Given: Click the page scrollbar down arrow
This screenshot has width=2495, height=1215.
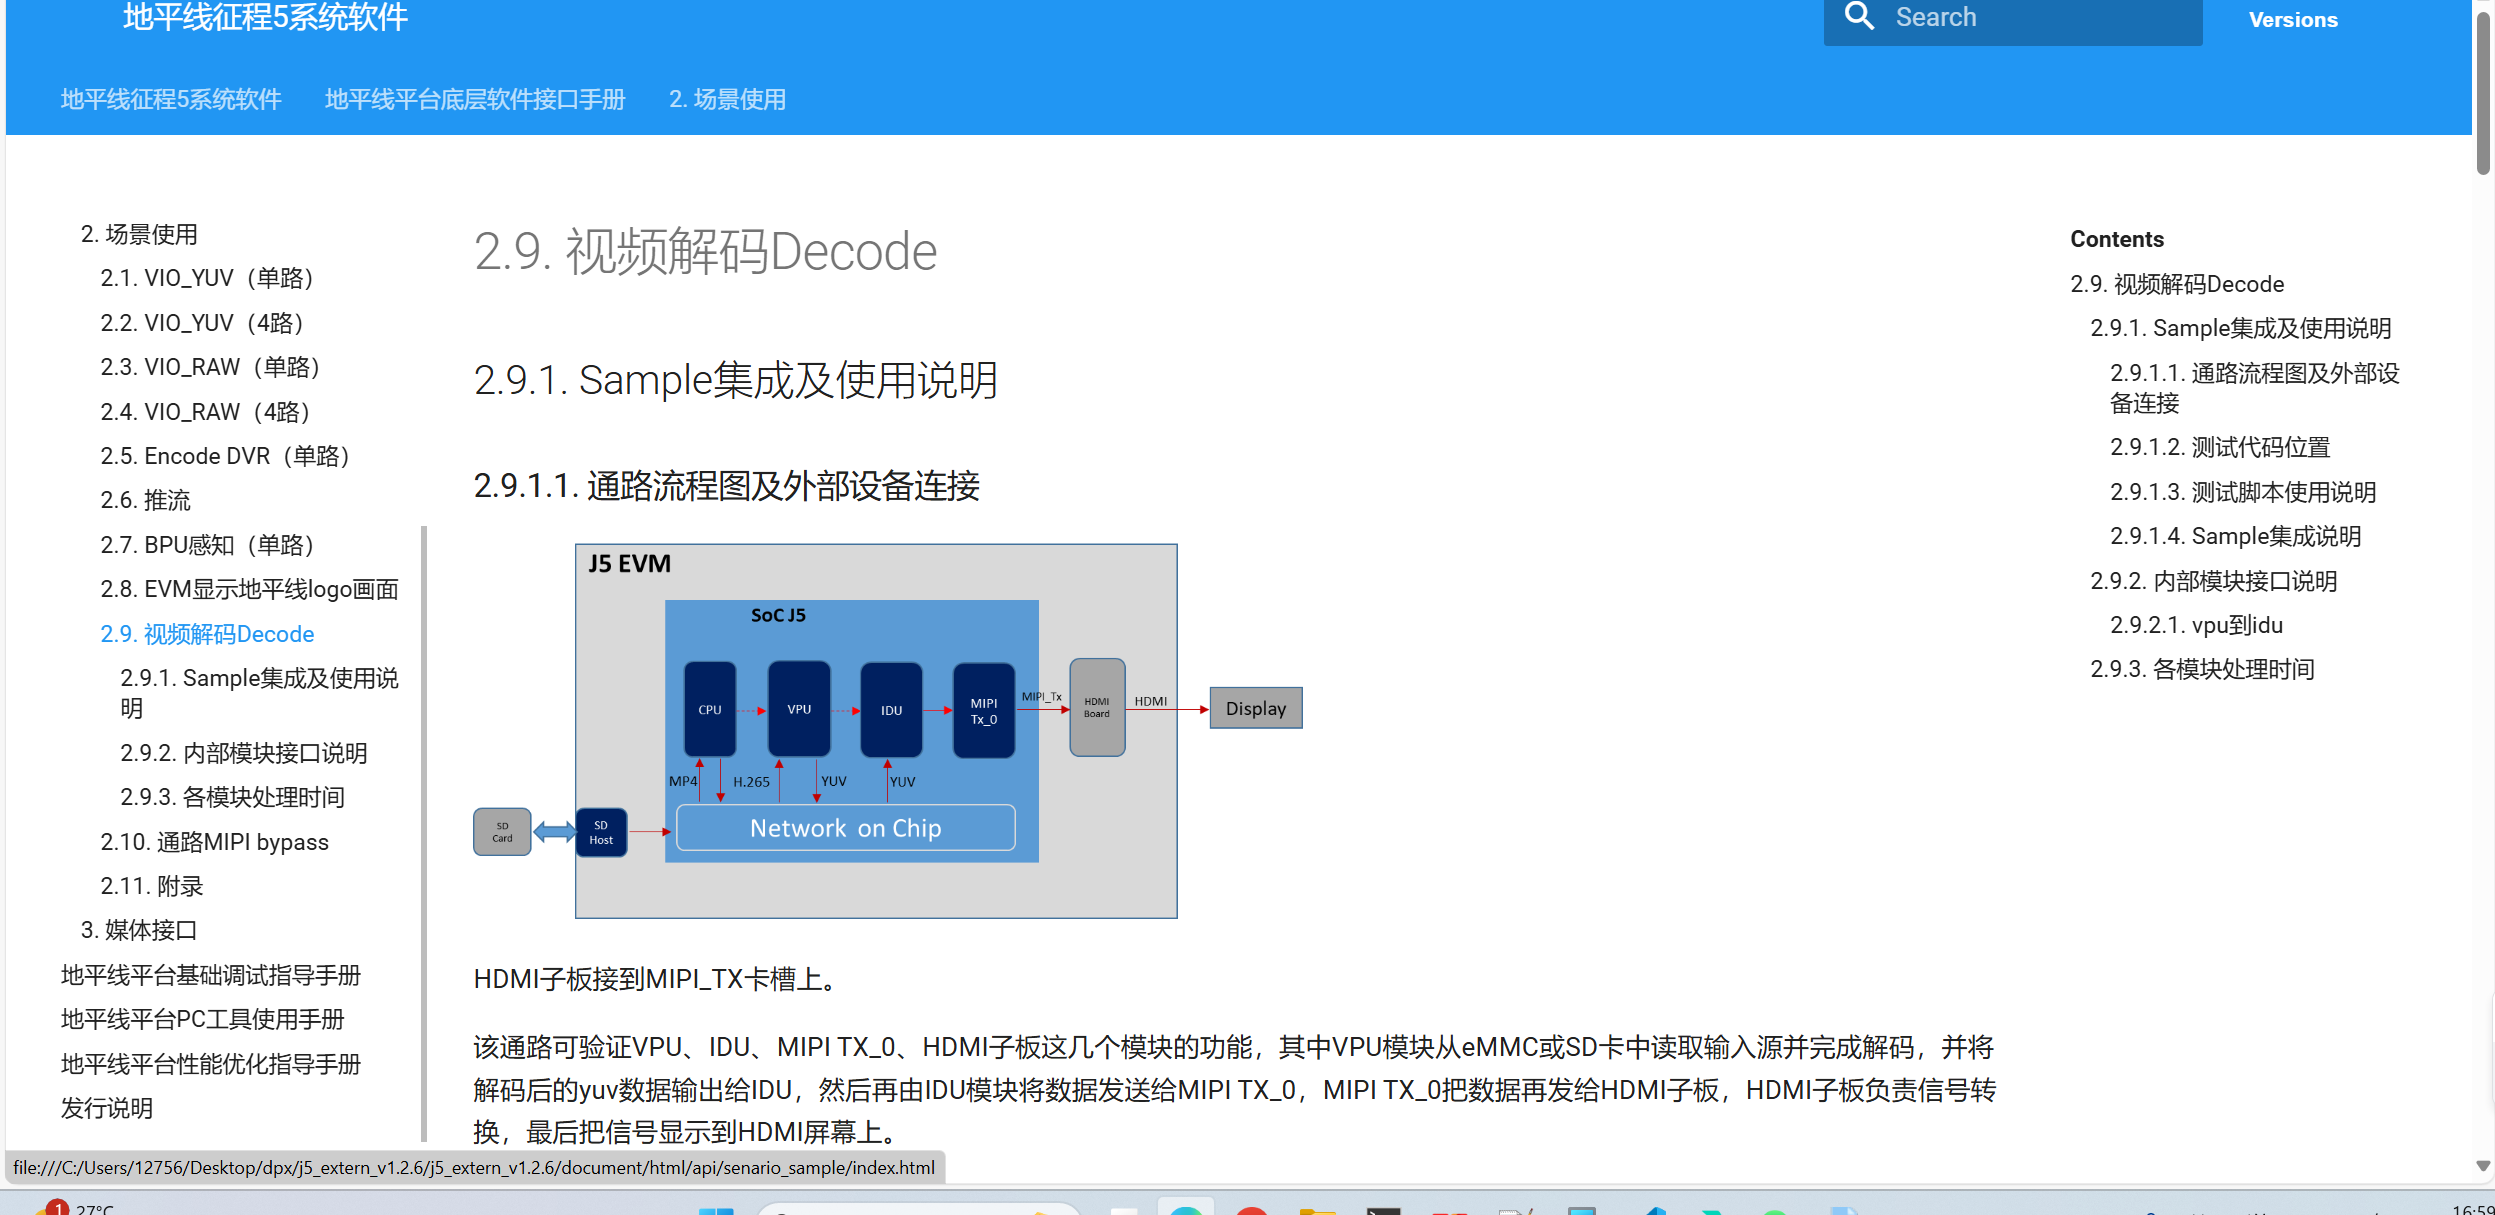Looking at the screenshot, I should [x=2483, y=1166].
